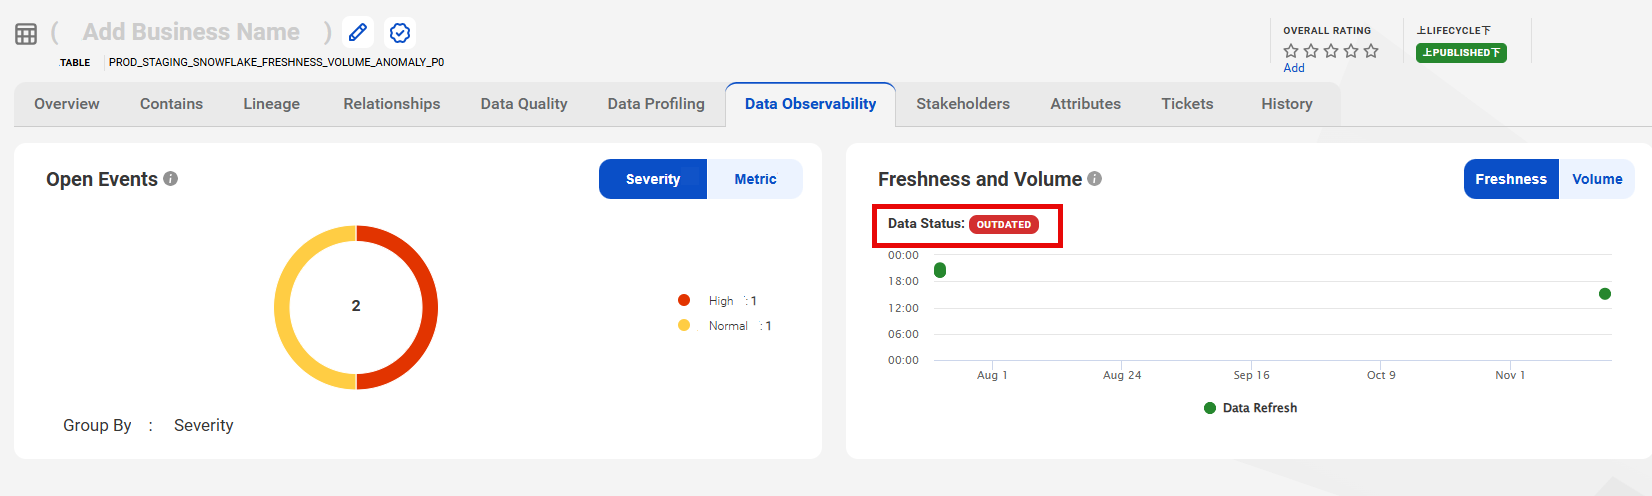Open the Tickets tab
The width and height of the screenshot is (1652, 496).
tap(1187, 104)
